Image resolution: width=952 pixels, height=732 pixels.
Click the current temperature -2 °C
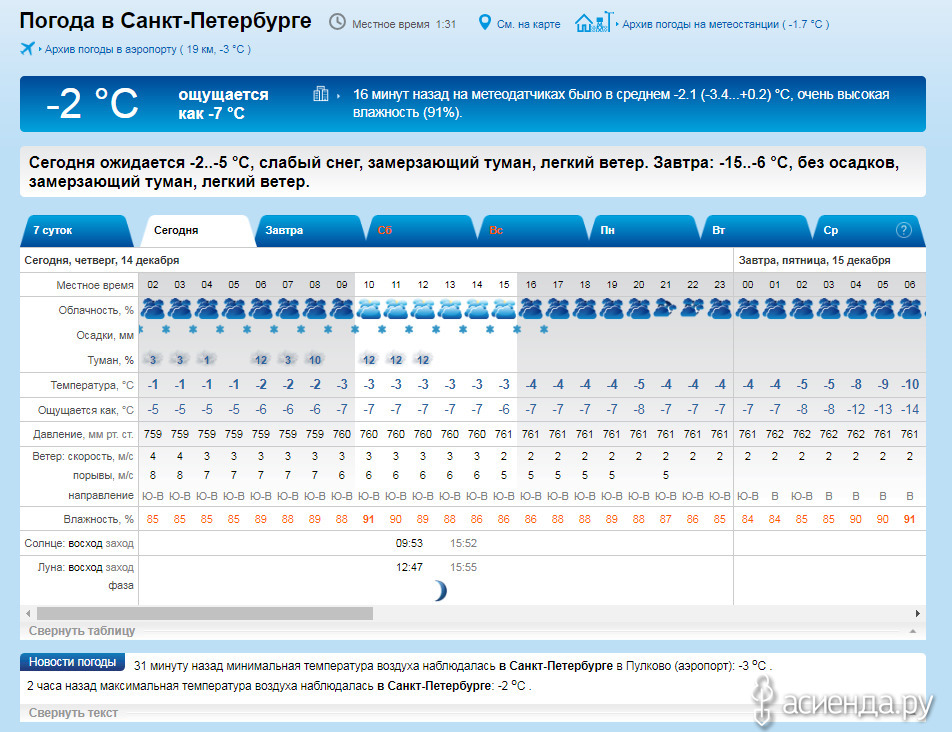pos(92,103)
